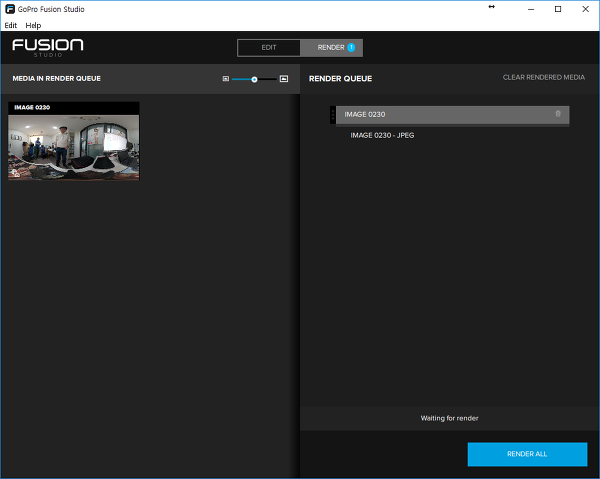Click the large thumbnail size icon
The image size is (600, 479).
[284, 79]
